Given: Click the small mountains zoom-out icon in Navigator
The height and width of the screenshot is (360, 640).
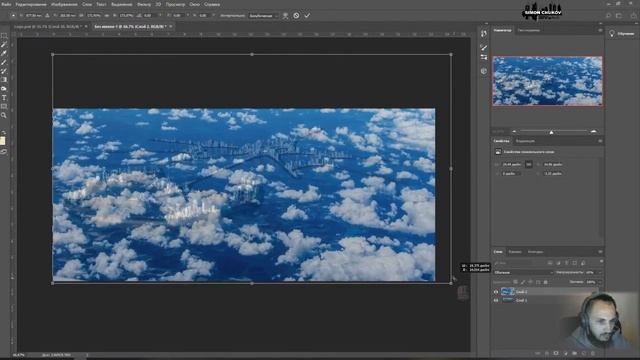Looking at the screenshot, I should click(514, 131).
